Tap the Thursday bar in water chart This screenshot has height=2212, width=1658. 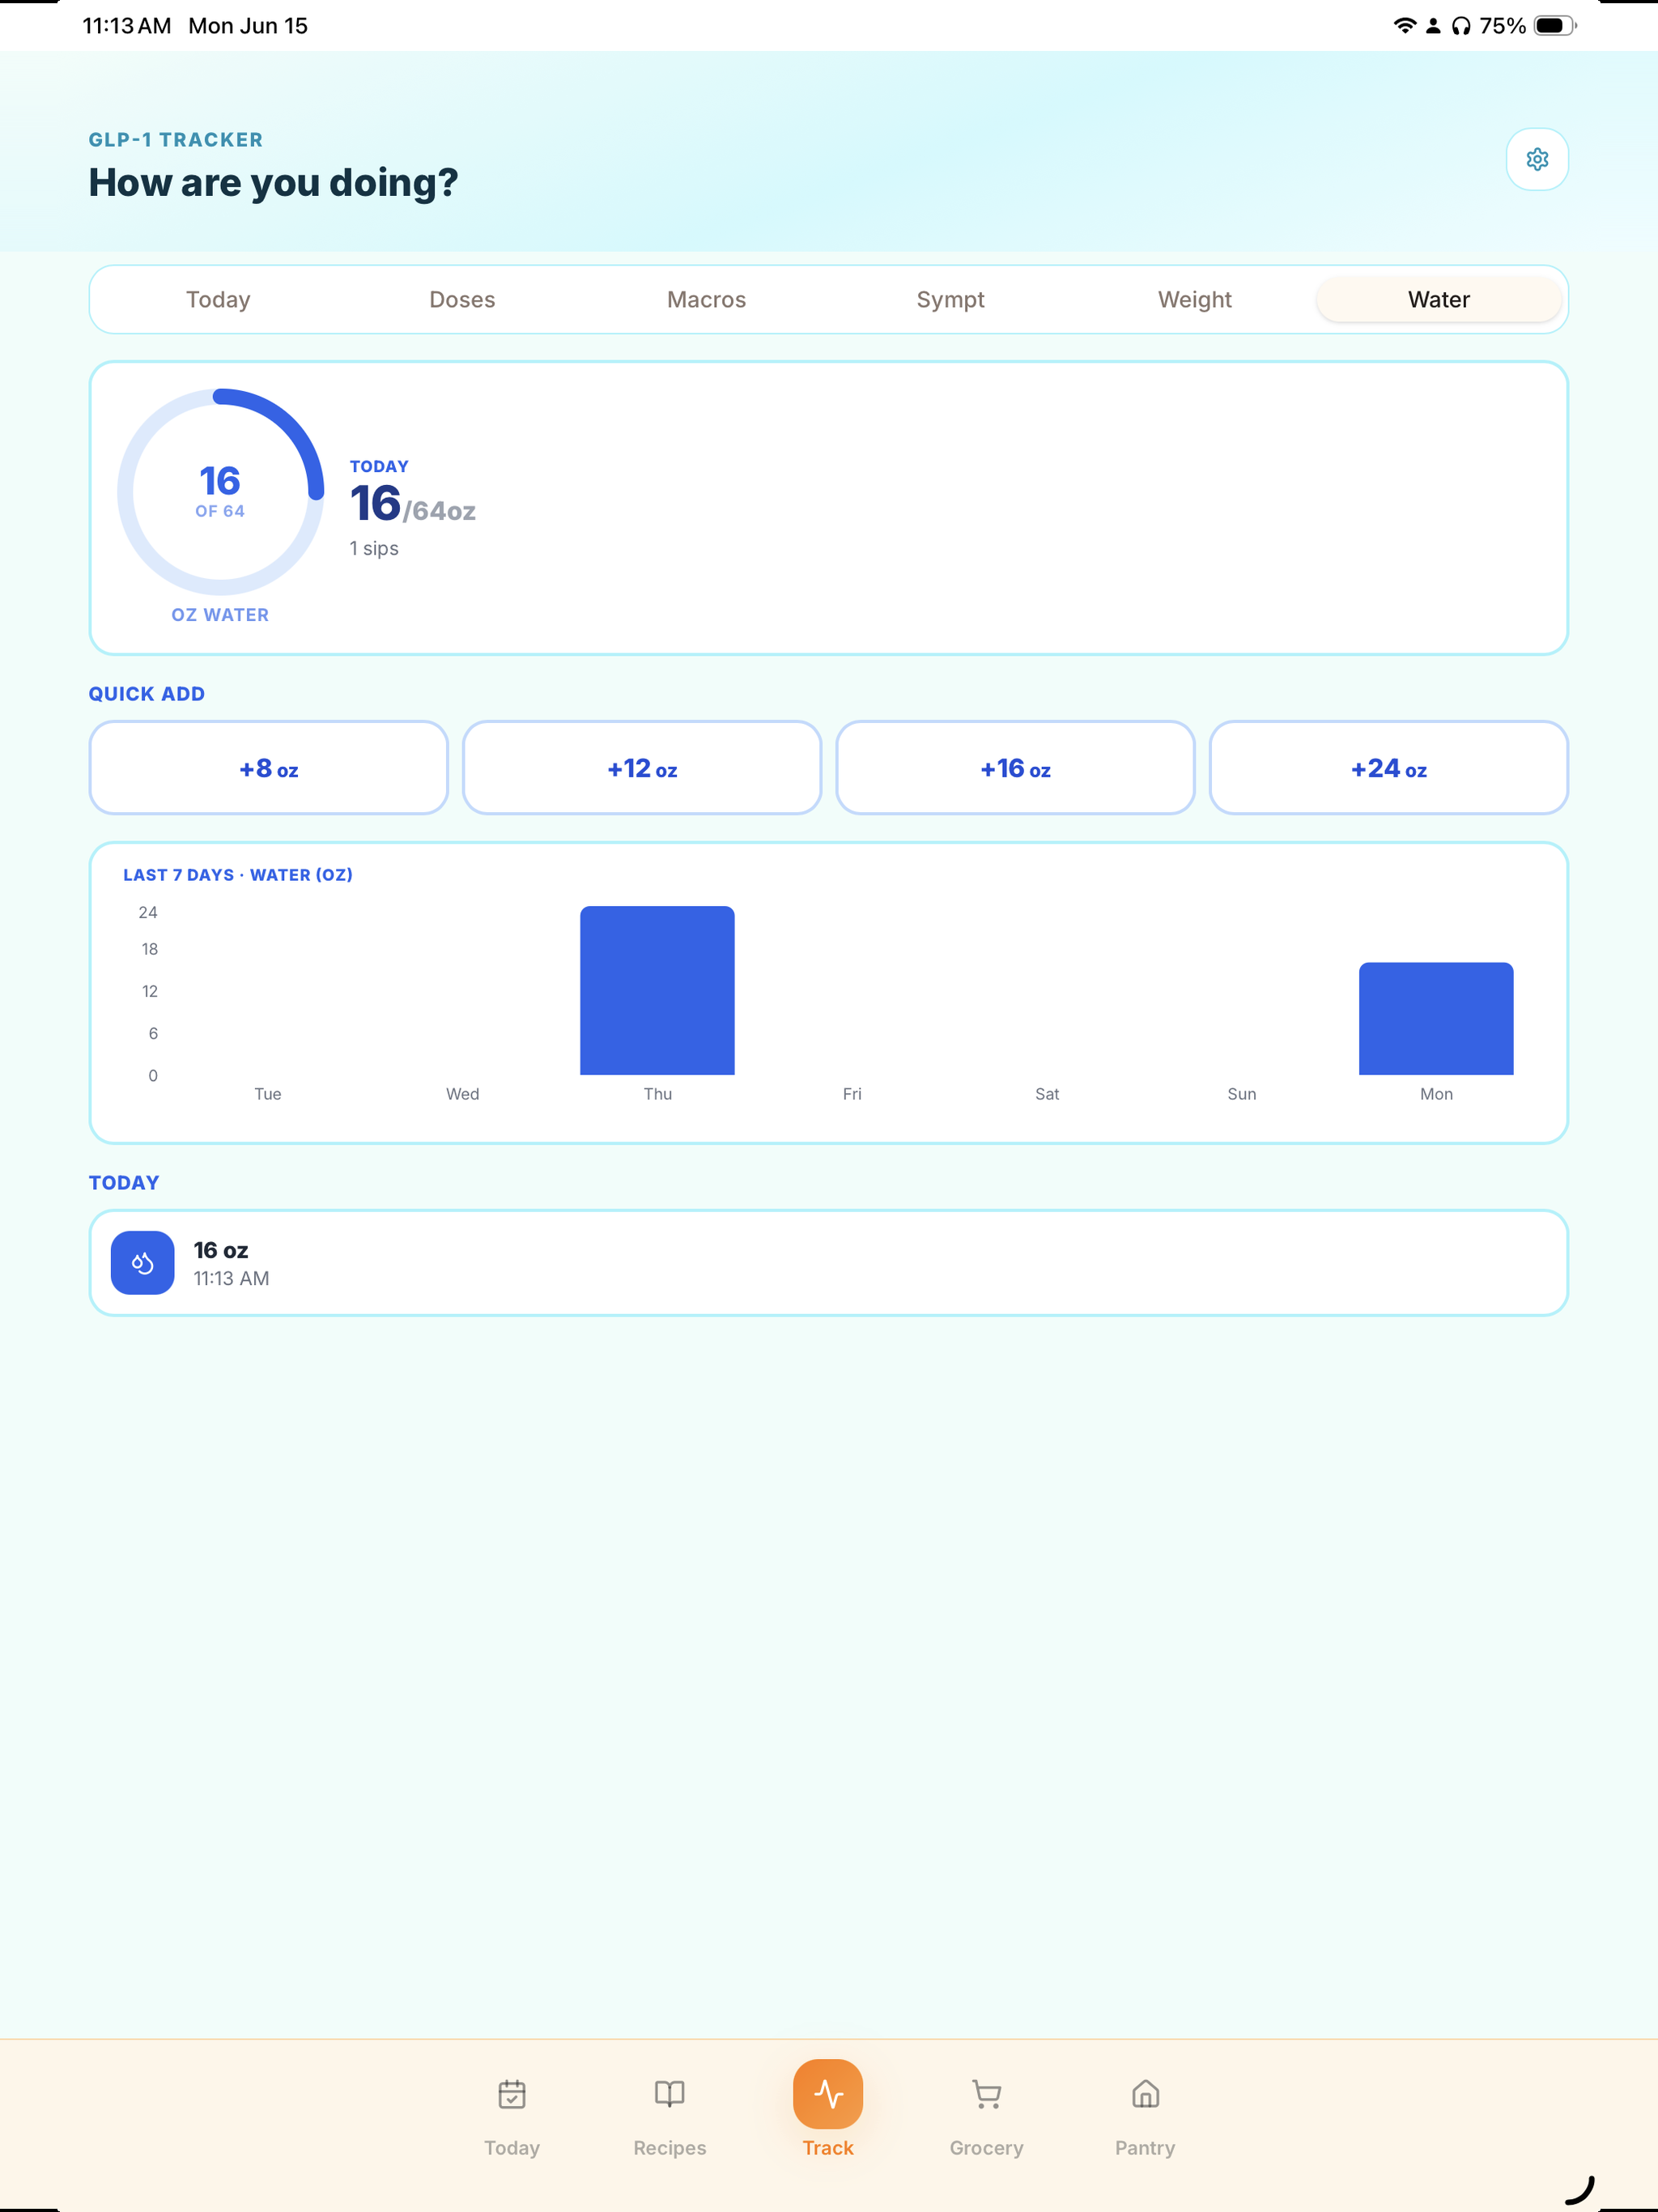click(x=657, y=990)
